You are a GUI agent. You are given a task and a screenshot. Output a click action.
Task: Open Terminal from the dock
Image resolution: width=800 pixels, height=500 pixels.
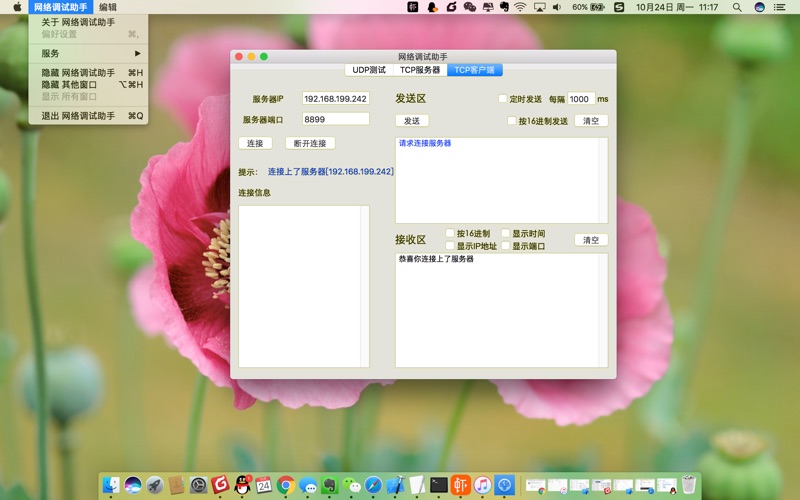coord(439,485)
